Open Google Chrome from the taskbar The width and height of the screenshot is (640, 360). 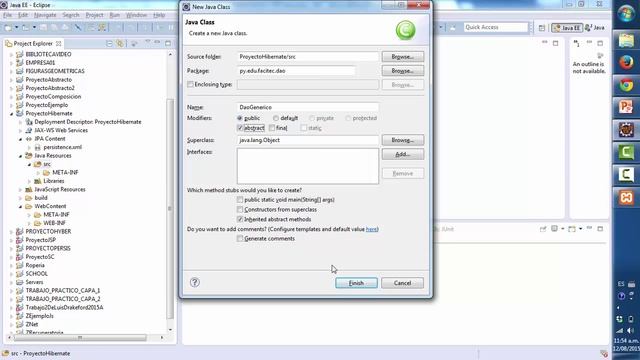(626, 85)
